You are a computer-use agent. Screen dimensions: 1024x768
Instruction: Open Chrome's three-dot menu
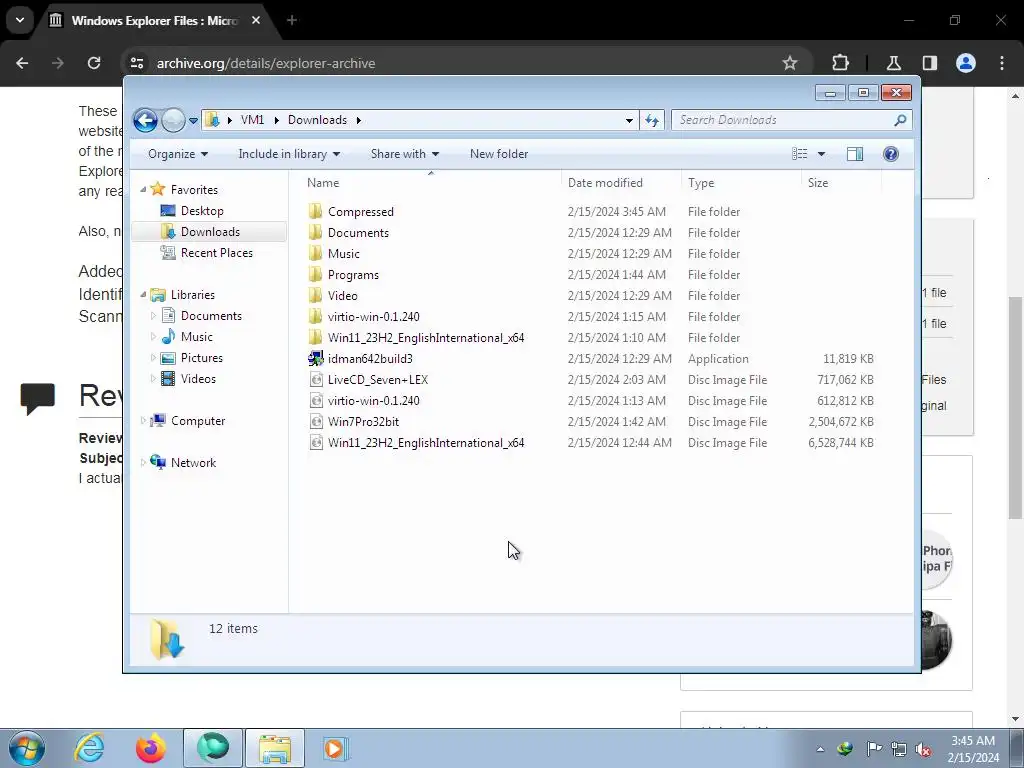[x=1002, y=63]
